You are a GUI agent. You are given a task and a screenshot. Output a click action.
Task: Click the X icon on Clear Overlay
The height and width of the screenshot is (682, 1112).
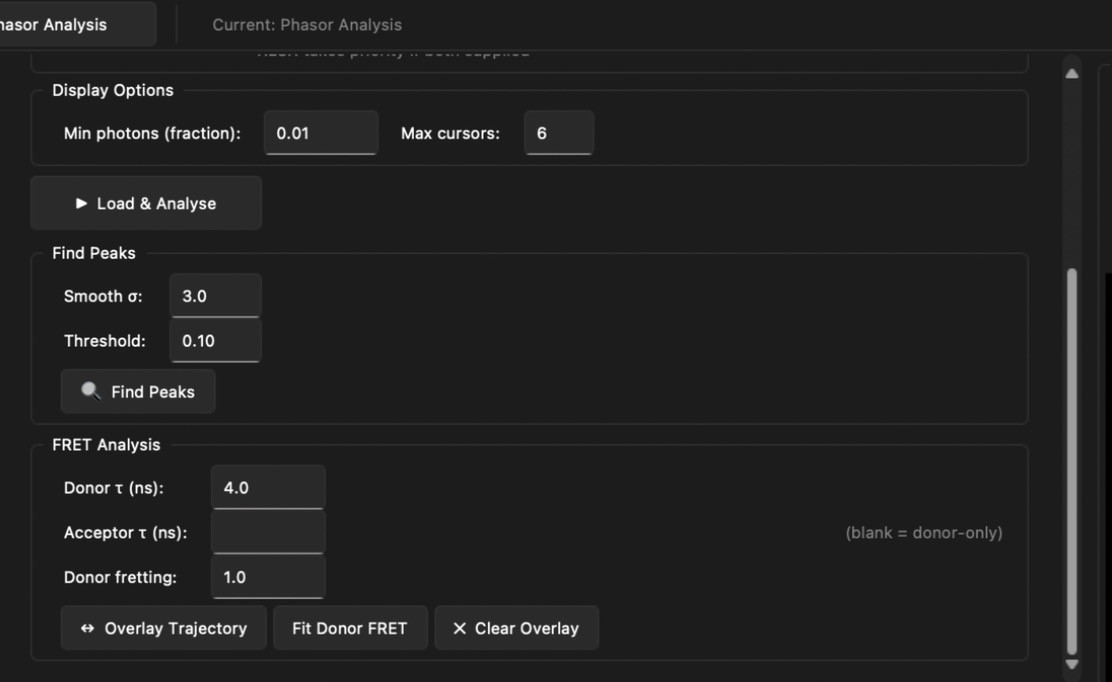460,628
